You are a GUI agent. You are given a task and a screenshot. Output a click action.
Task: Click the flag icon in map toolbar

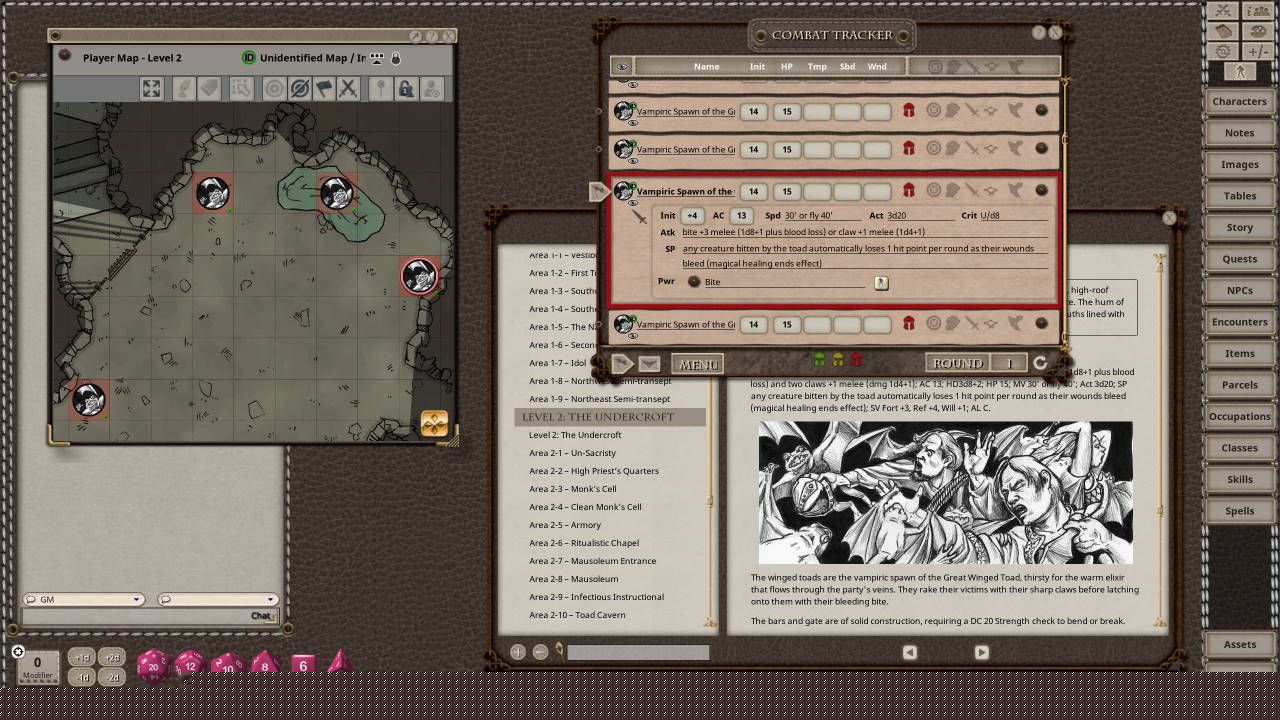pyautogui.click(x=324, y=89)
